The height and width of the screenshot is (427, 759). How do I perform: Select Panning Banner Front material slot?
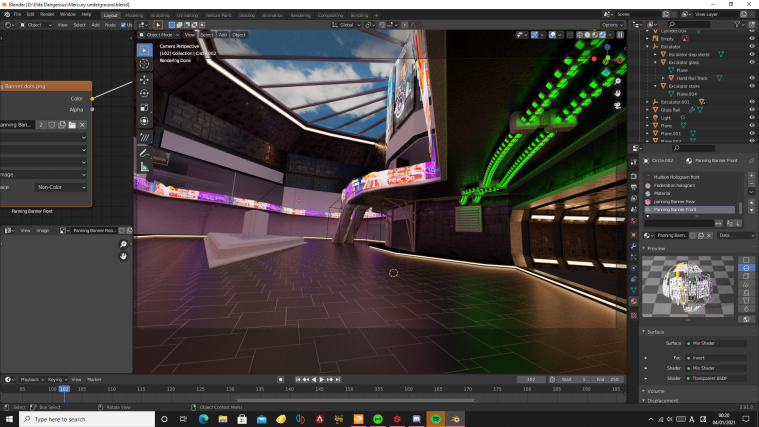(690, 210)
